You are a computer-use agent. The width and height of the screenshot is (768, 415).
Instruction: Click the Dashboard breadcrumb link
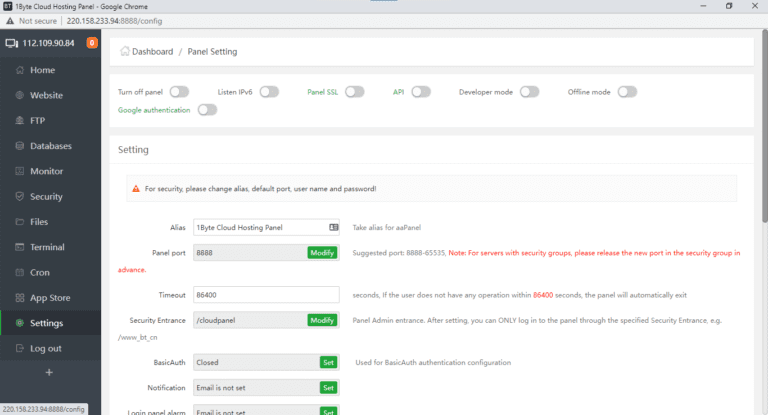click(x=152, y=51)
